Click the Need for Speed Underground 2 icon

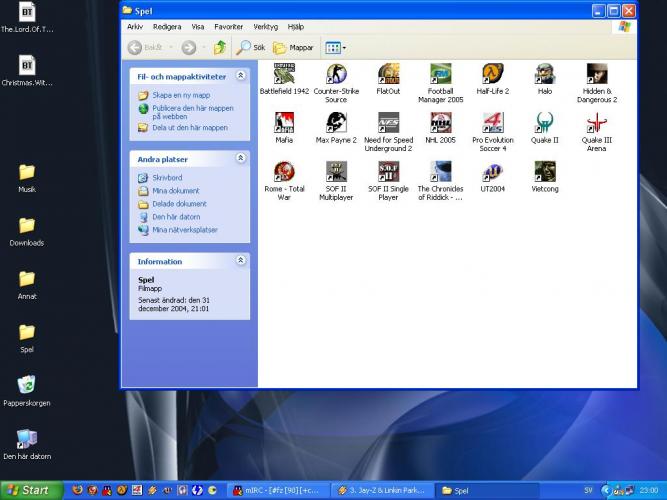(x=388, y=122)
